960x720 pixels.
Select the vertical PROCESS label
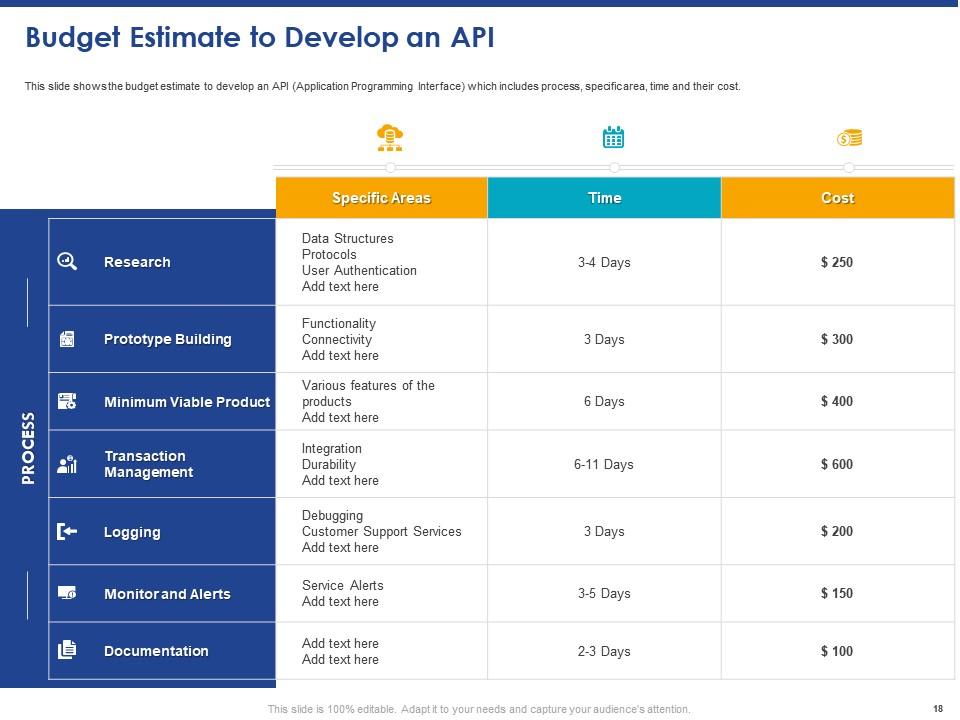(x=27, y=448)
